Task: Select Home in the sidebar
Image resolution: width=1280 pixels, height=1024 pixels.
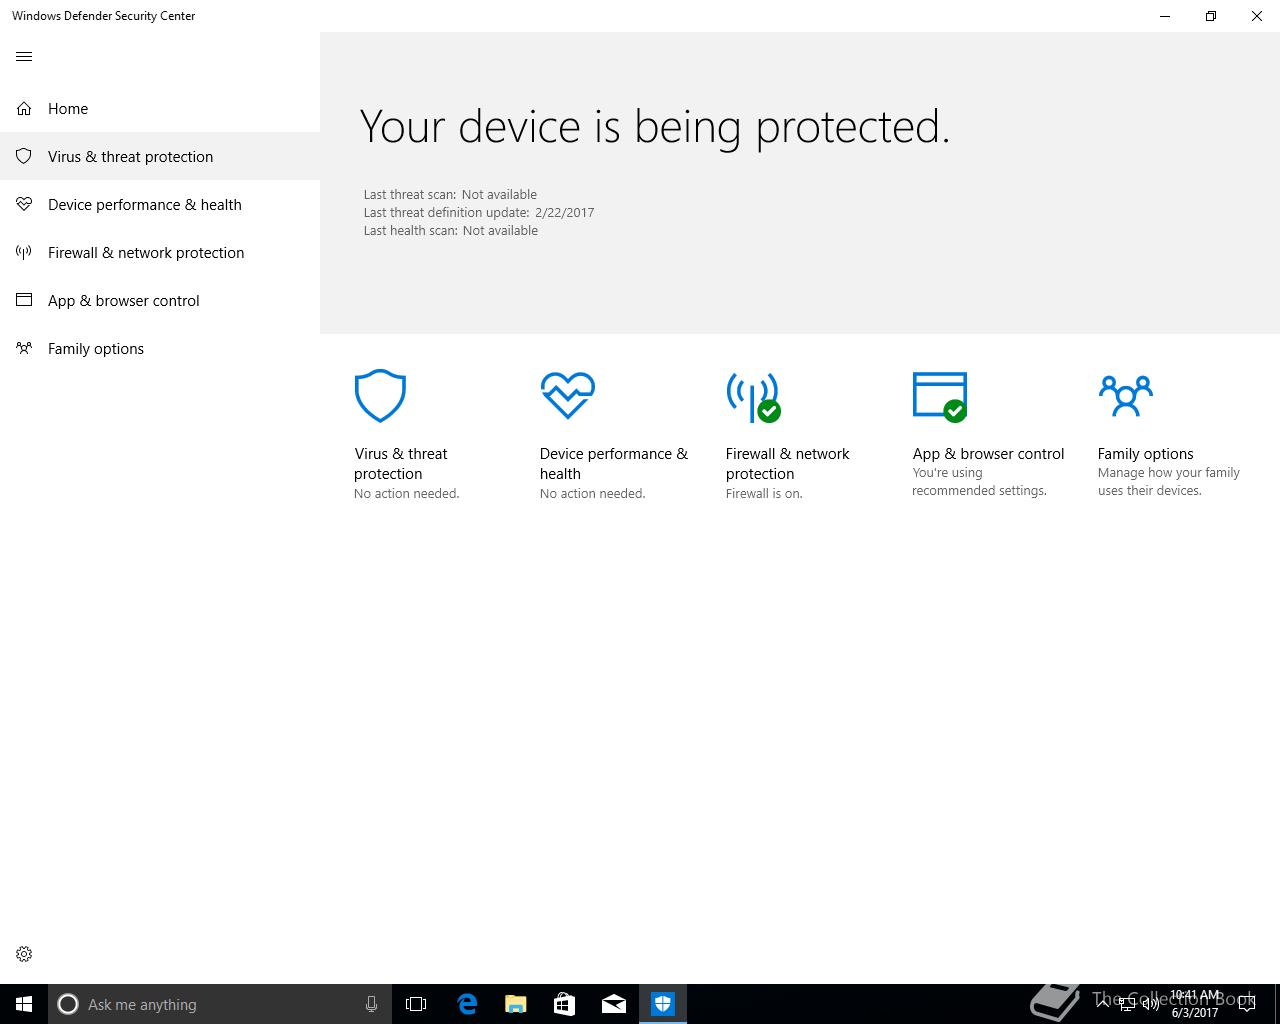Action: click(68, 108)
